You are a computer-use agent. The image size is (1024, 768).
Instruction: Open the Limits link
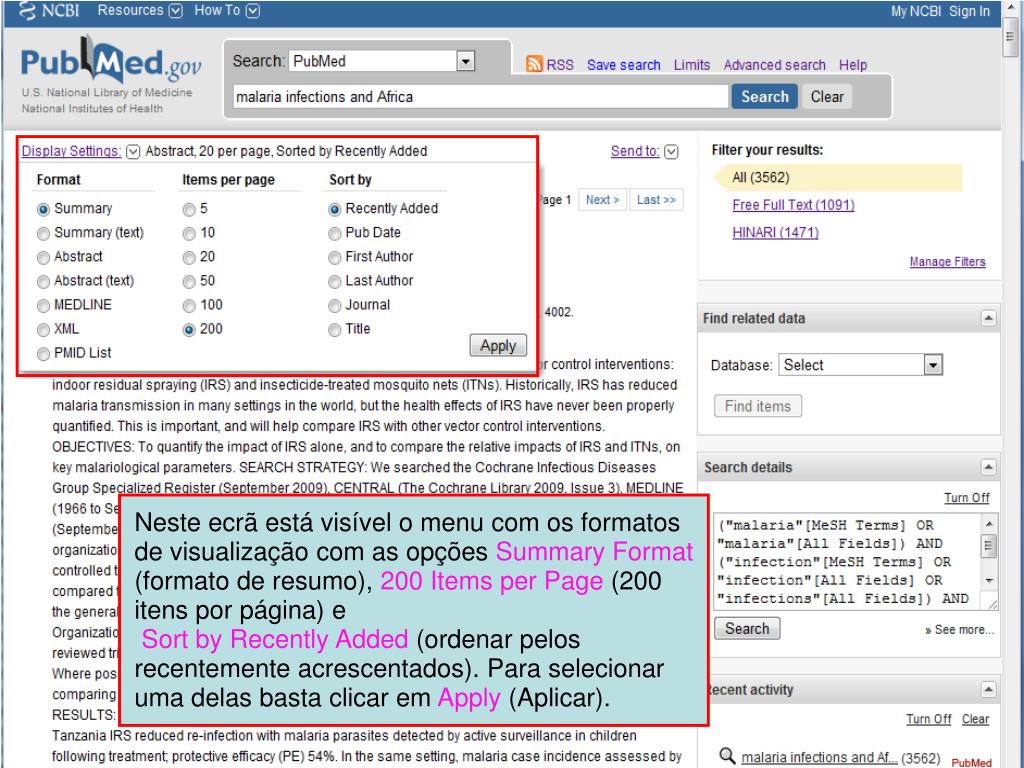[x=692, y=65]
